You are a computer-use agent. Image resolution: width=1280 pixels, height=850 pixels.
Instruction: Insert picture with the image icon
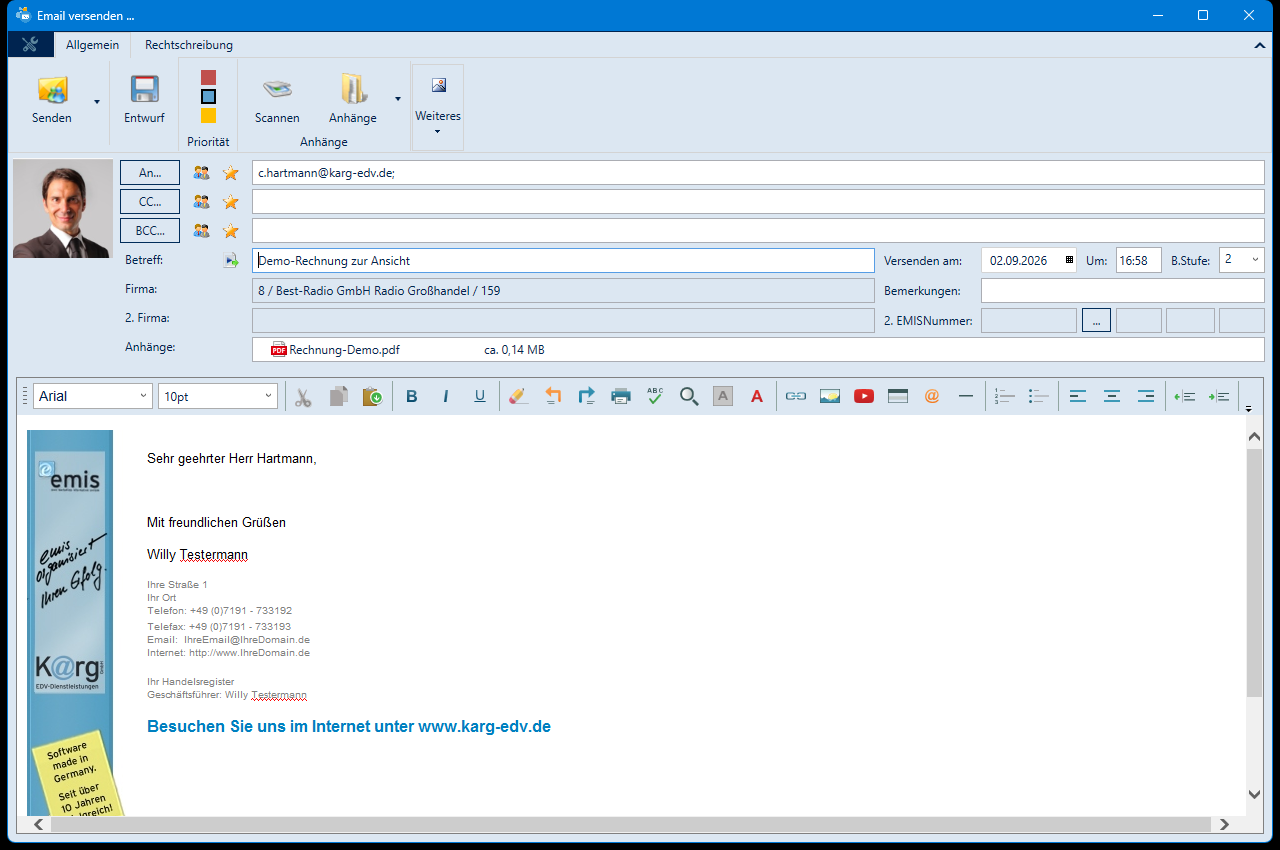pyautogui.click(x=830, y=396)
